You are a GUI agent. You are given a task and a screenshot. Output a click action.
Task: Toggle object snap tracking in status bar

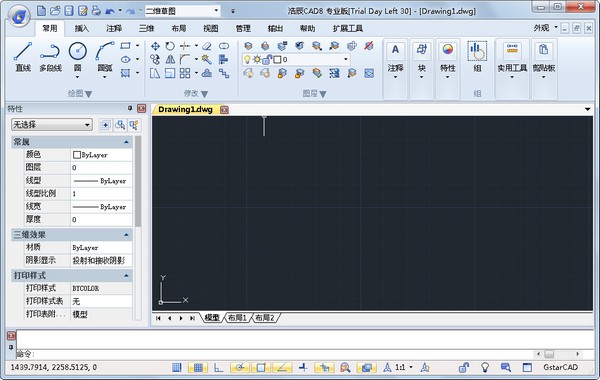coord(282,368)
